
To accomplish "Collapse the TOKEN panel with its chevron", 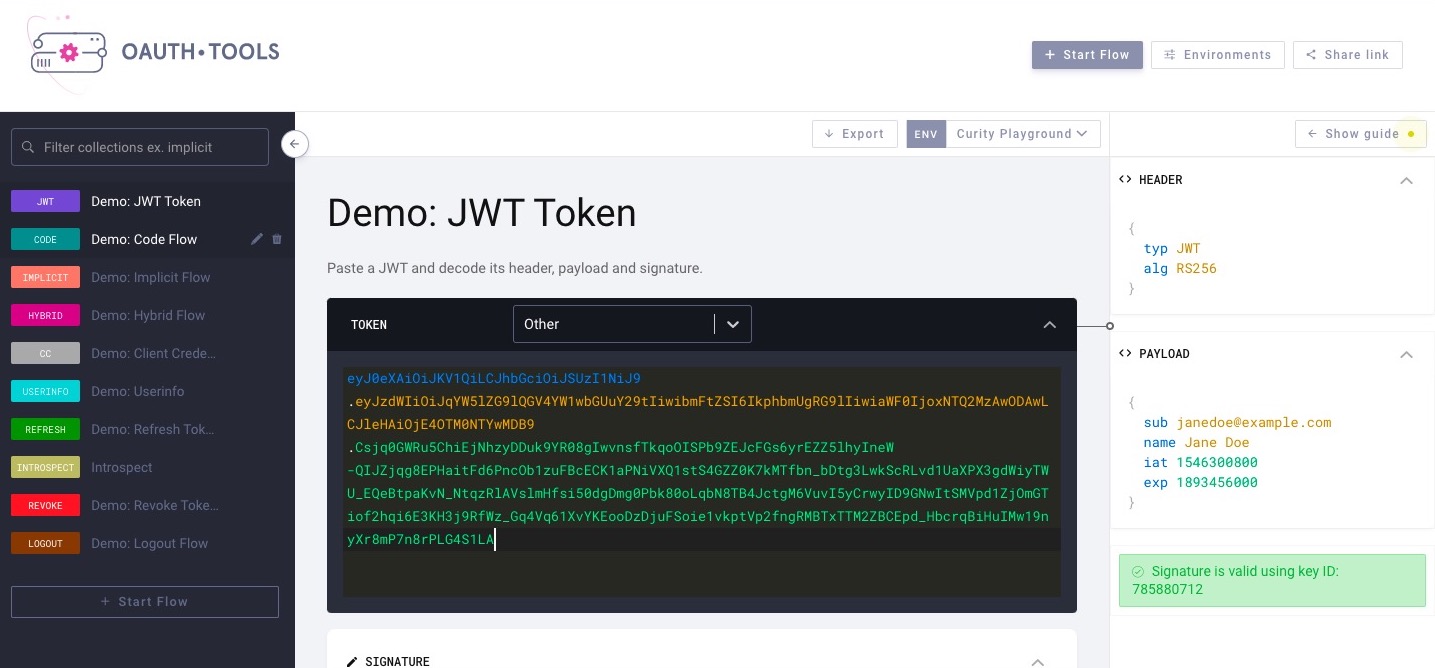I will (x=1050, y=324).
